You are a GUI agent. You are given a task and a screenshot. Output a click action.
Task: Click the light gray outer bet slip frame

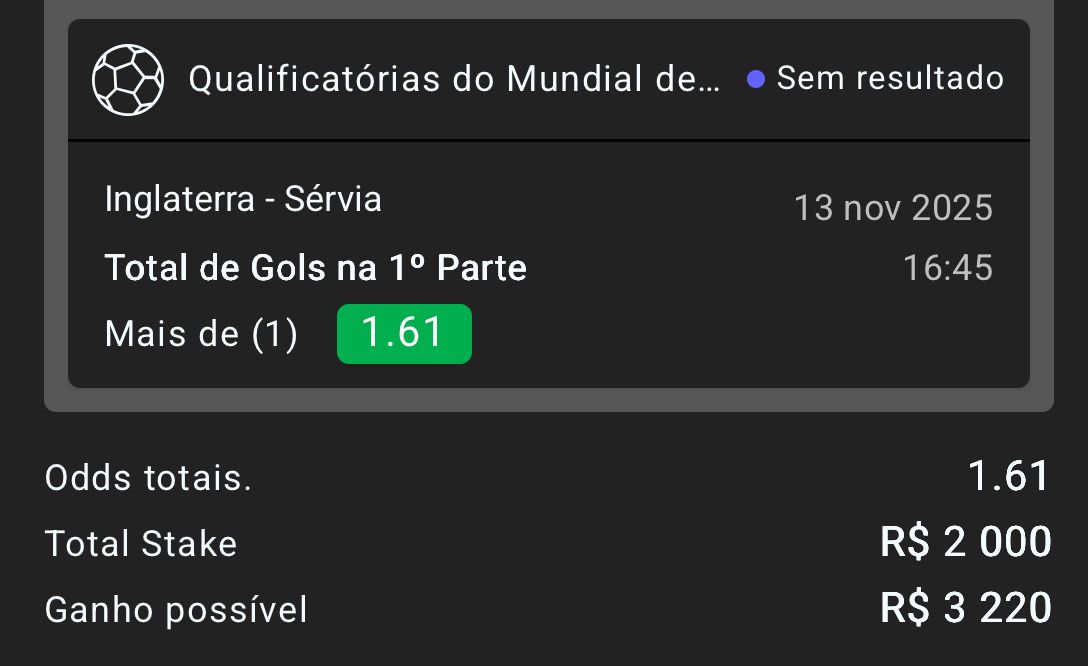(550, 399)
